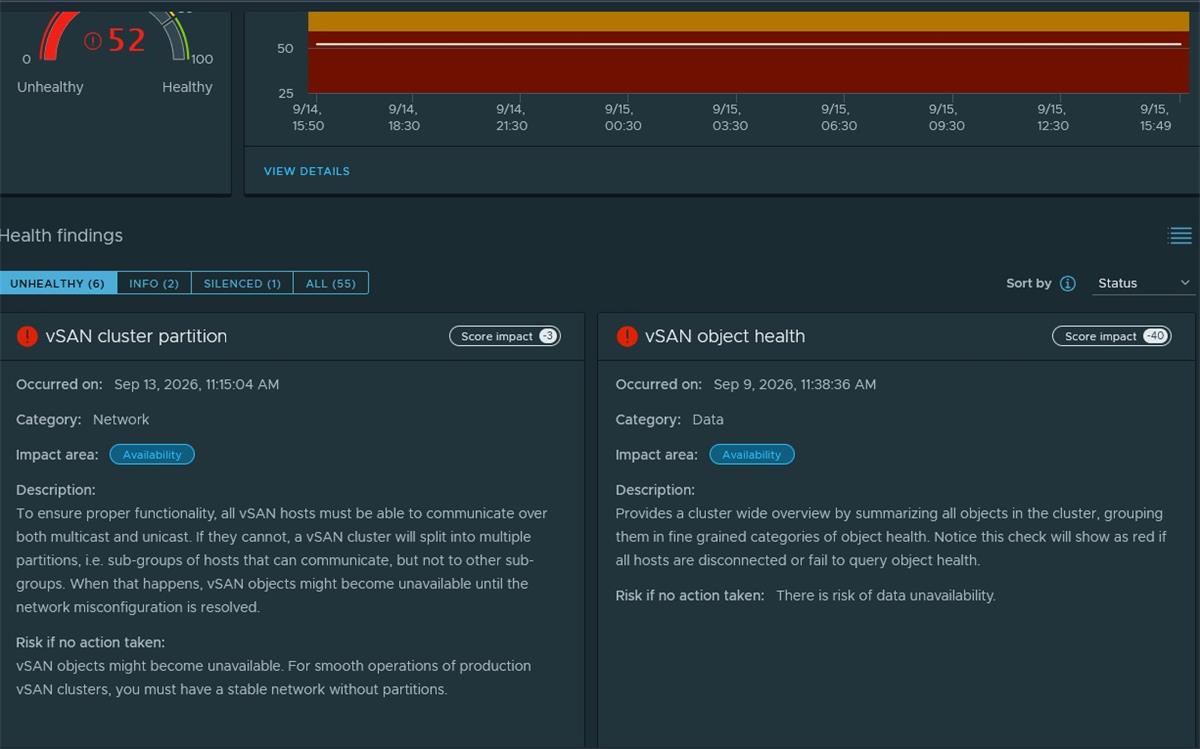Viewport: 1200px width, 749px height.
Task: Open the Sort by Status dropdown
Action: [1144, 283]
